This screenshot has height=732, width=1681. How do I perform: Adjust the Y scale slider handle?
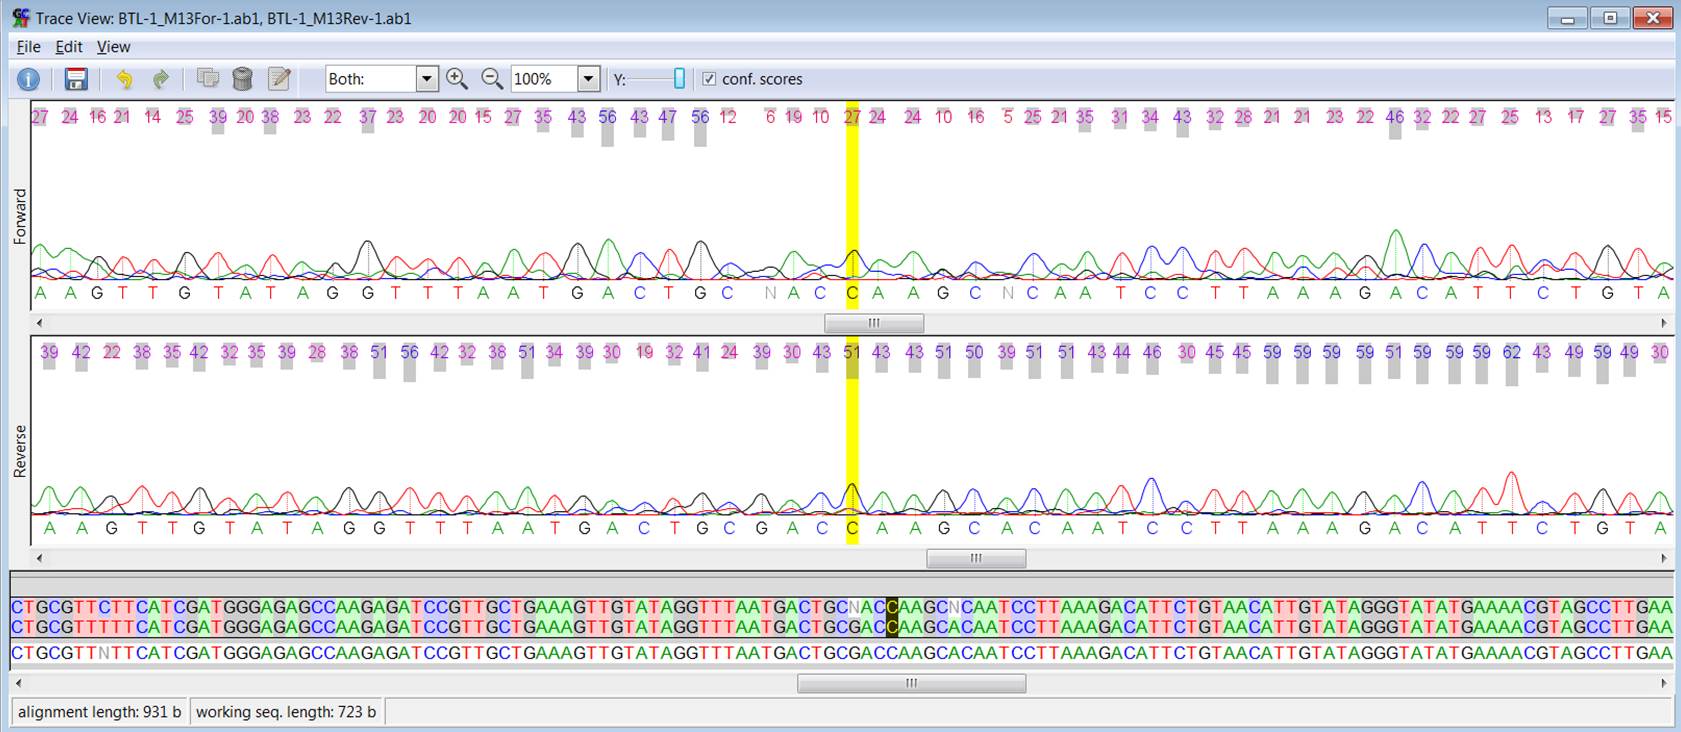pos(680,78)
